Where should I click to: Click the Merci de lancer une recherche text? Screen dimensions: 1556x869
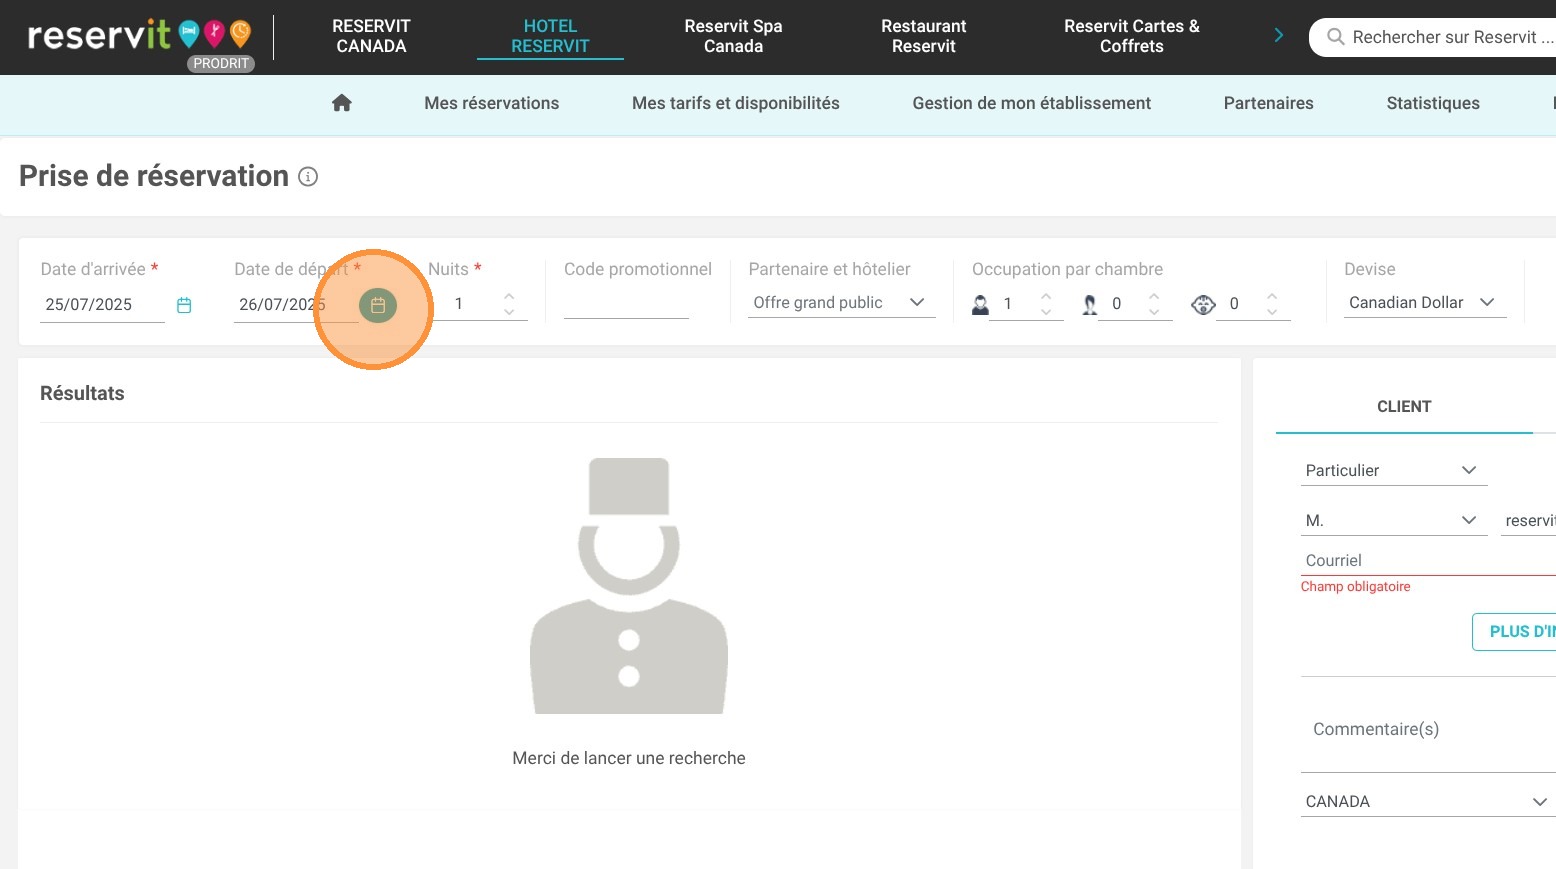tap(629, 758)
